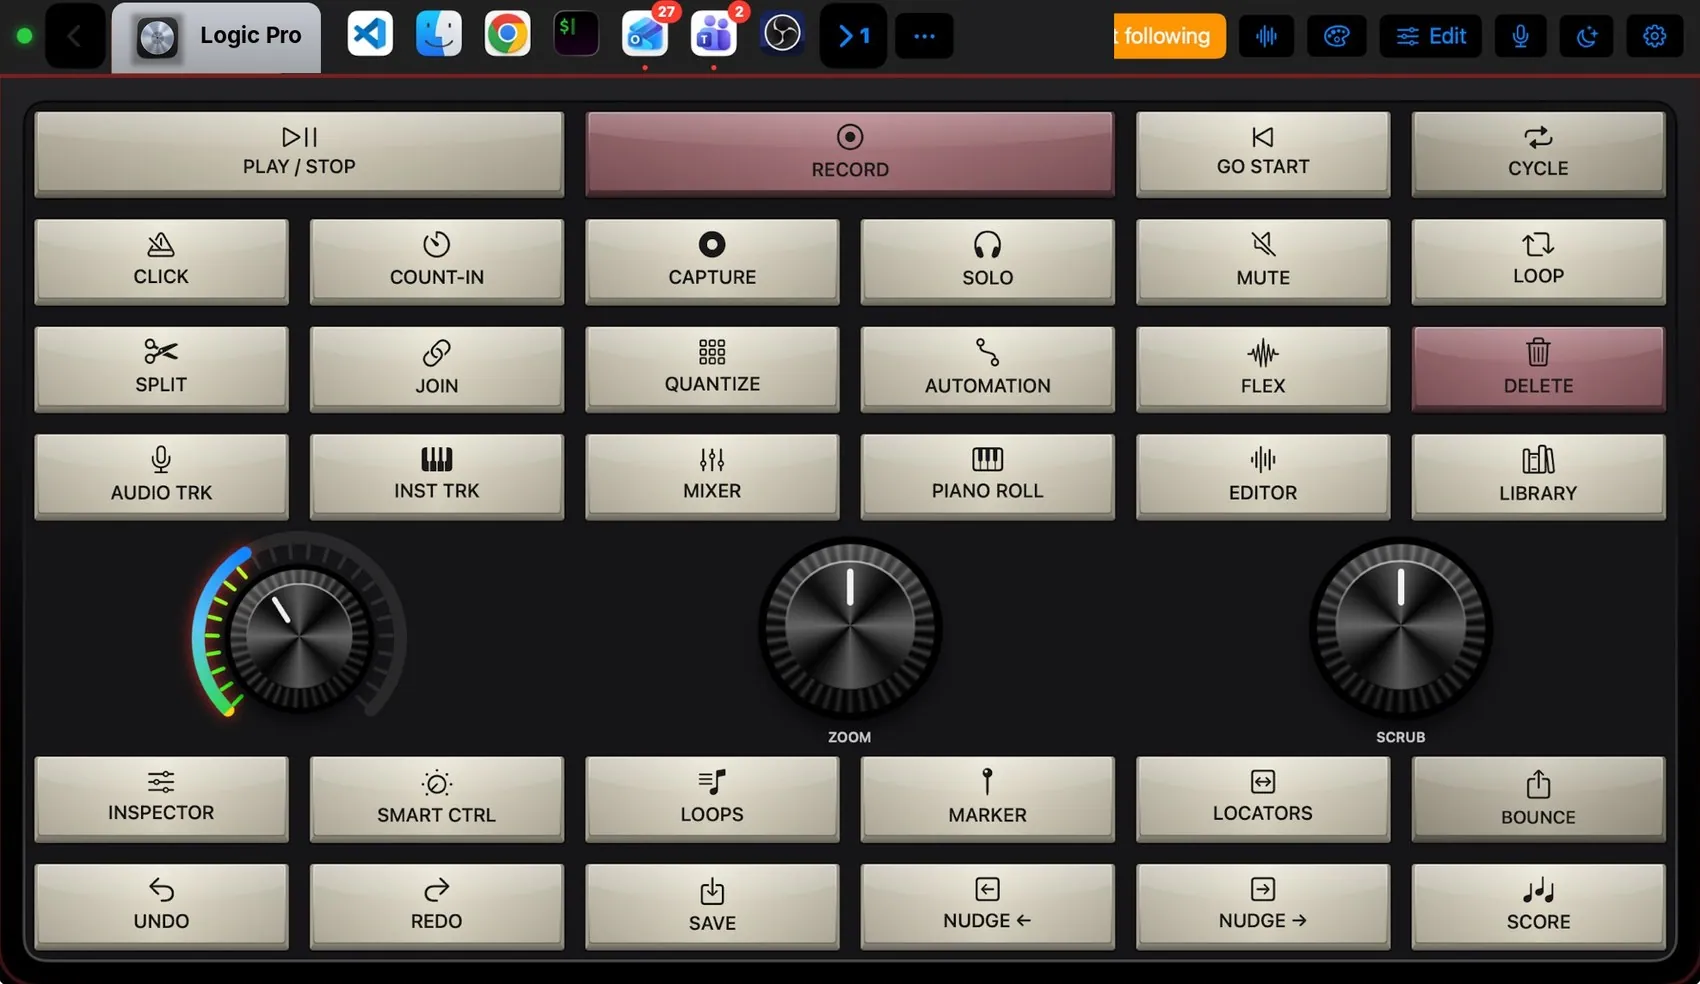Start recording with the Record button
The height and width of the screenshot is (984, 1700).
coord(850,153)
